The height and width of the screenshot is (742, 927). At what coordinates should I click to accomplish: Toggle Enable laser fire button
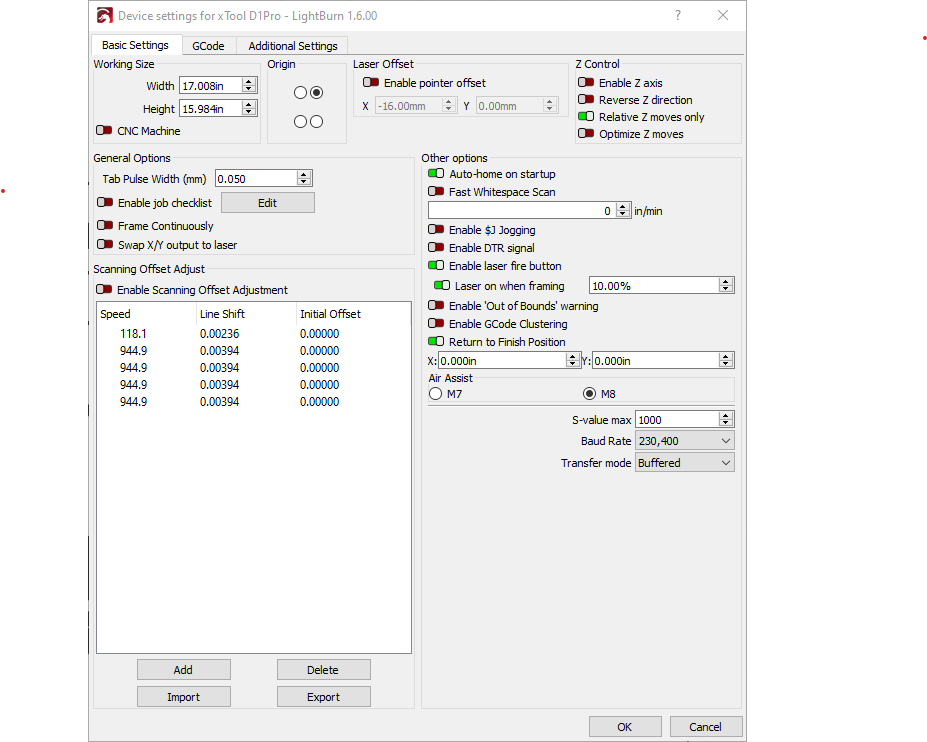[435, 266]
